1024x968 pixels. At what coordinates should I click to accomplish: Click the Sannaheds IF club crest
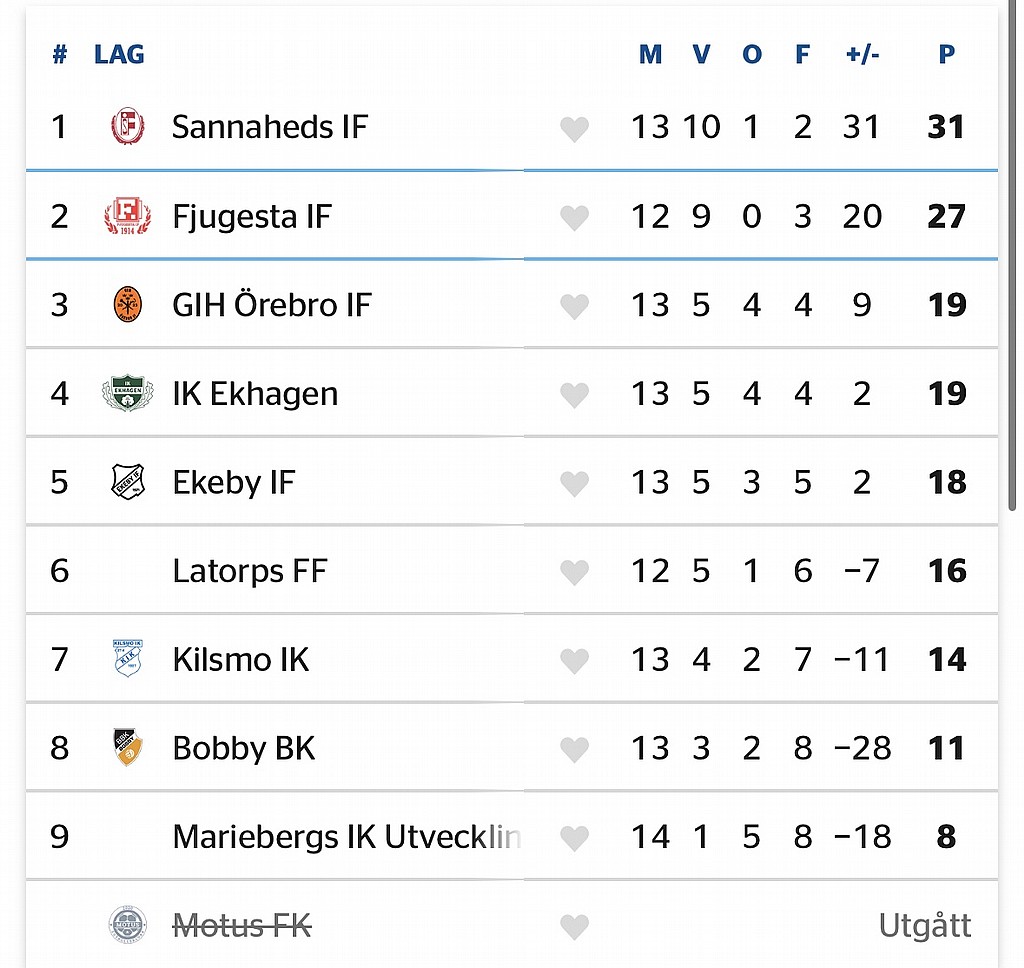click(127, 126)
